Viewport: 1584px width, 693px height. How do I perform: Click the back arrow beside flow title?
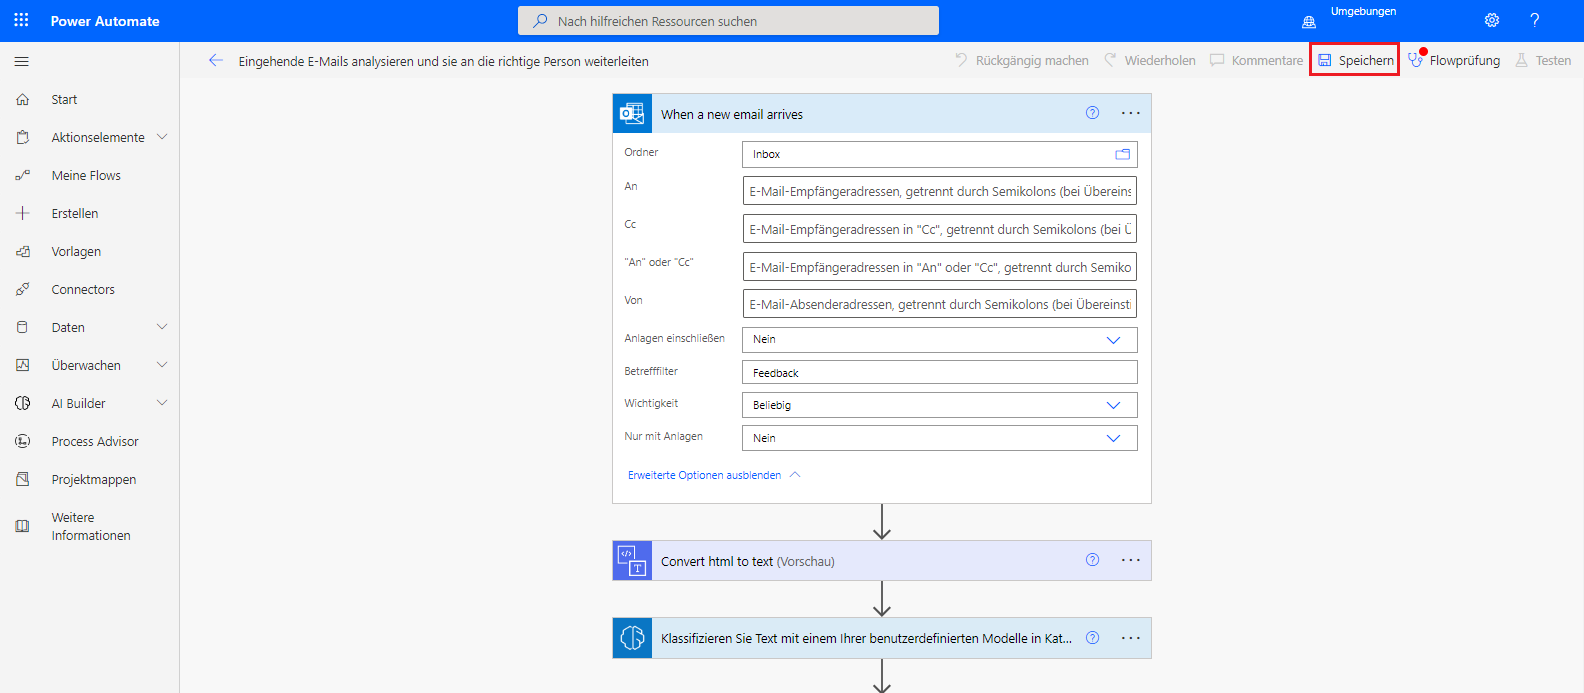point(215,61)
